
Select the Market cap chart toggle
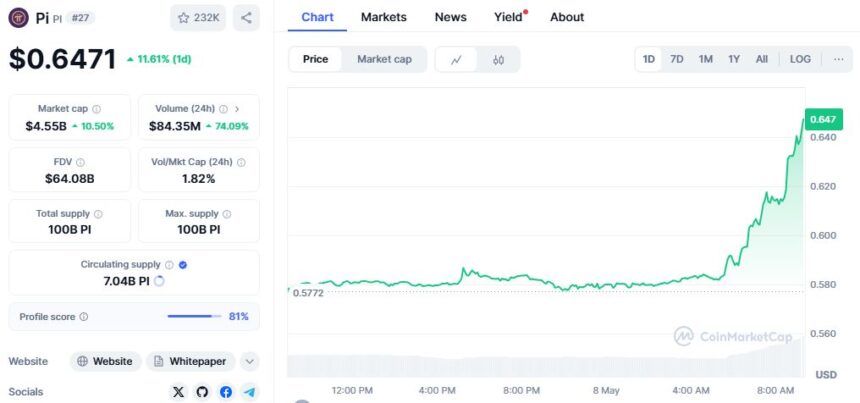tap(384, 59)
